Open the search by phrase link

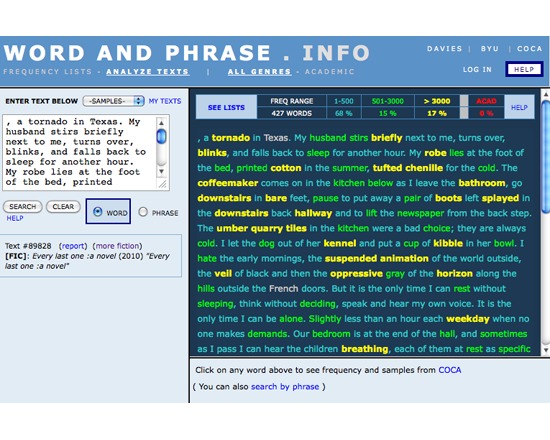285,387
